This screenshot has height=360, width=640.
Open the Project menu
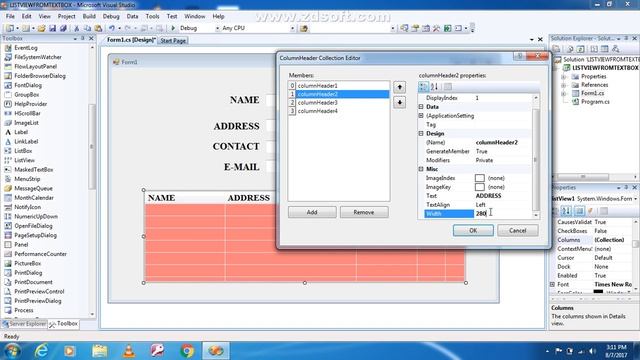pyautogui.click(x=66, y=16)
